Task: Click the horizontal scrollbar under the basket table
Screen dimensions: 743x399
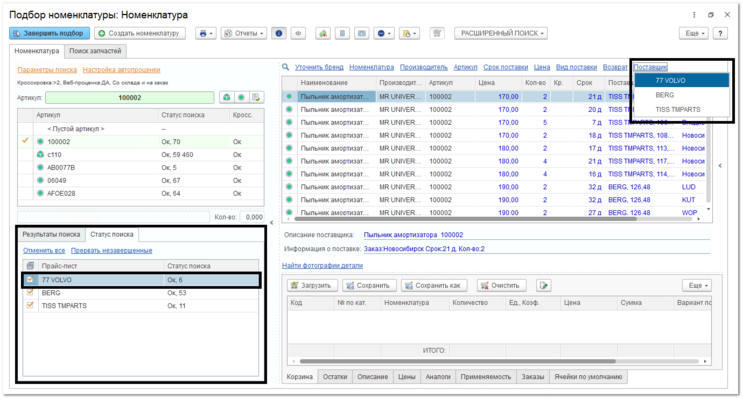Action: pos(457,361)
